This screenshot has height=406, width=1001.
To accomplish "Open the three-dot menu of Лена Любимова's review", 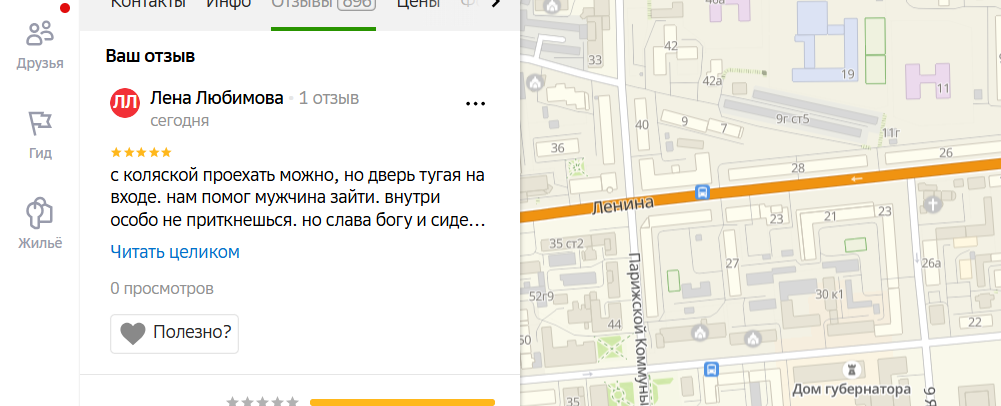I will pos(476,103).
